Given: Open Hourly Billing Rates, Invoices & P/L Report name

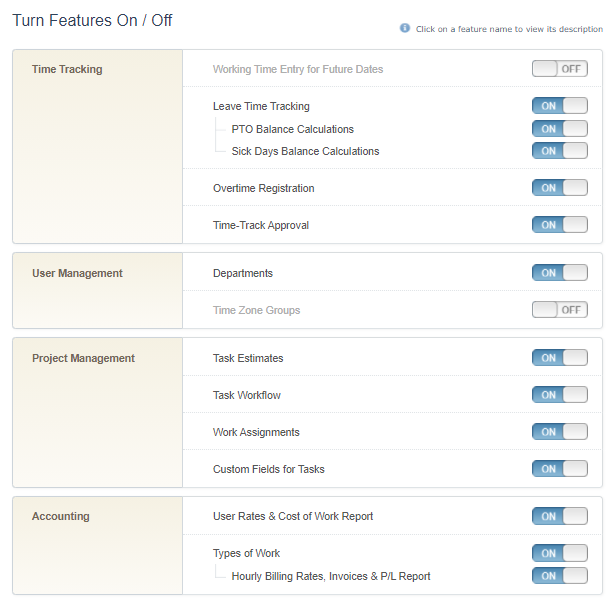Looking at the screenshot, I should pyautogui.click(x=331, y=576).
